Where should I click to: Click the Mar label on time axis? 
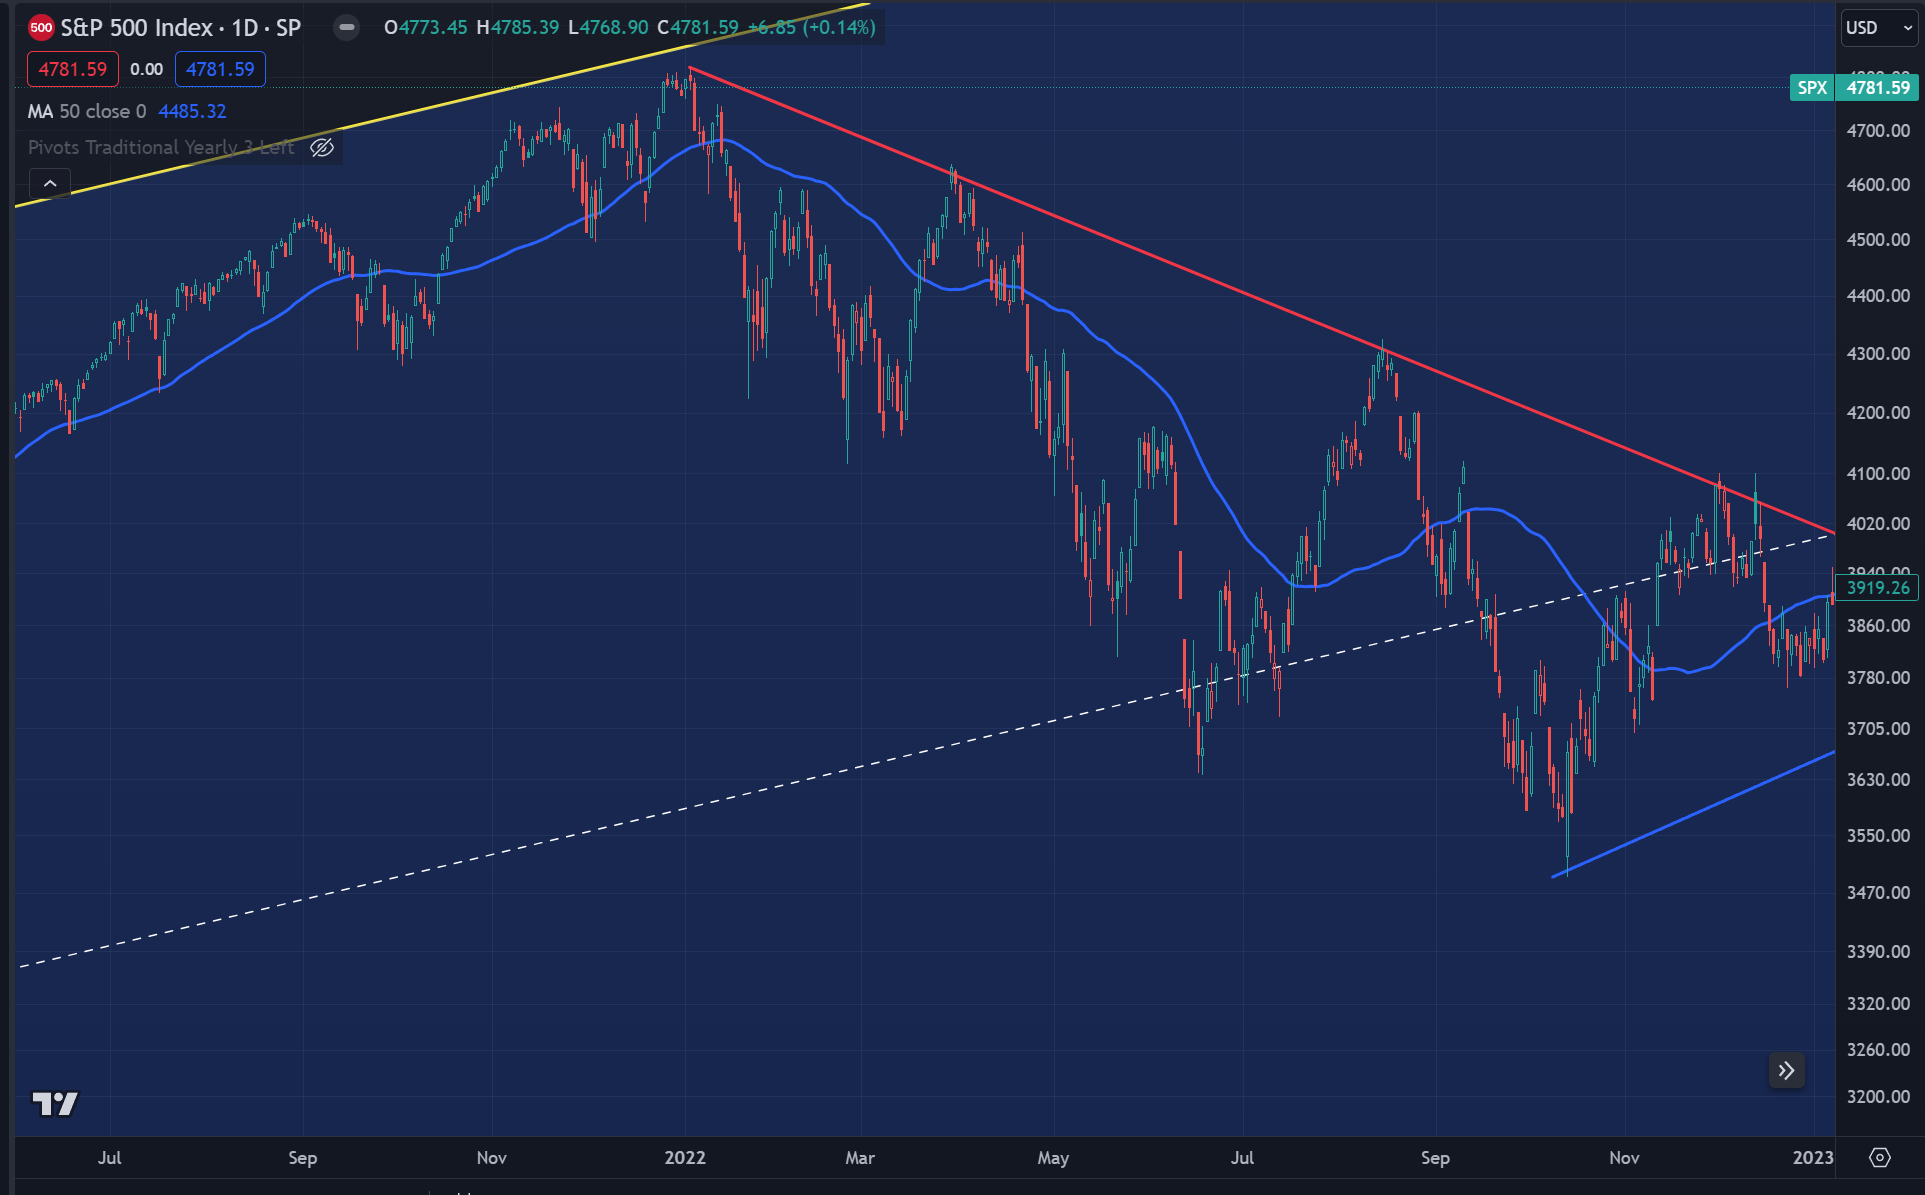(x=860, y=1158)
